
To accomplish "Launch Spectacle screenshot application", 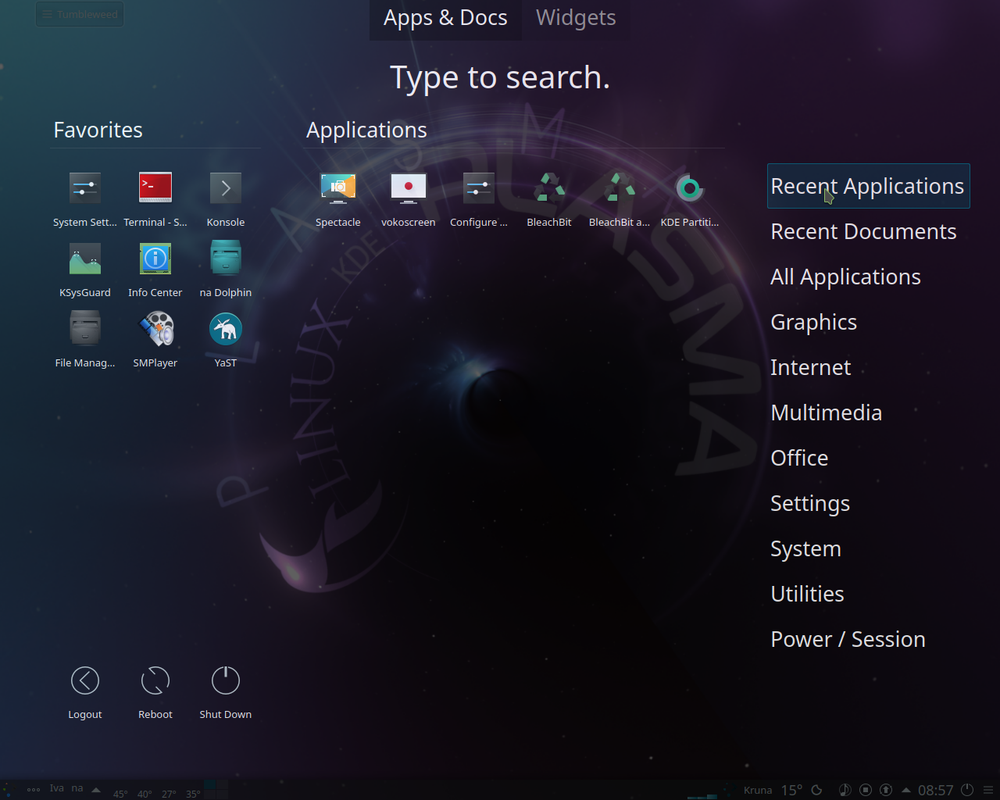I will pyautogui.click(x=338, y=188).
